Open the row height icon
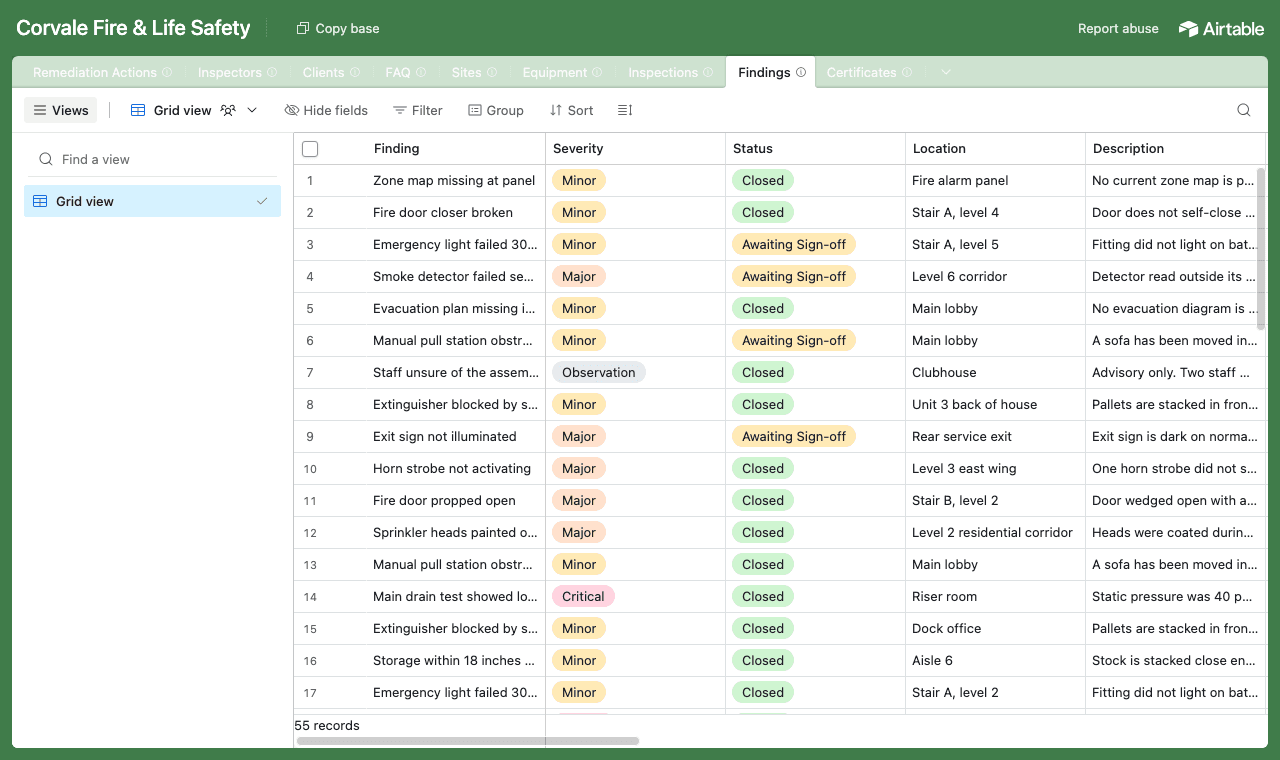Screen dimensions: 1280x760 tap(625, 110)
